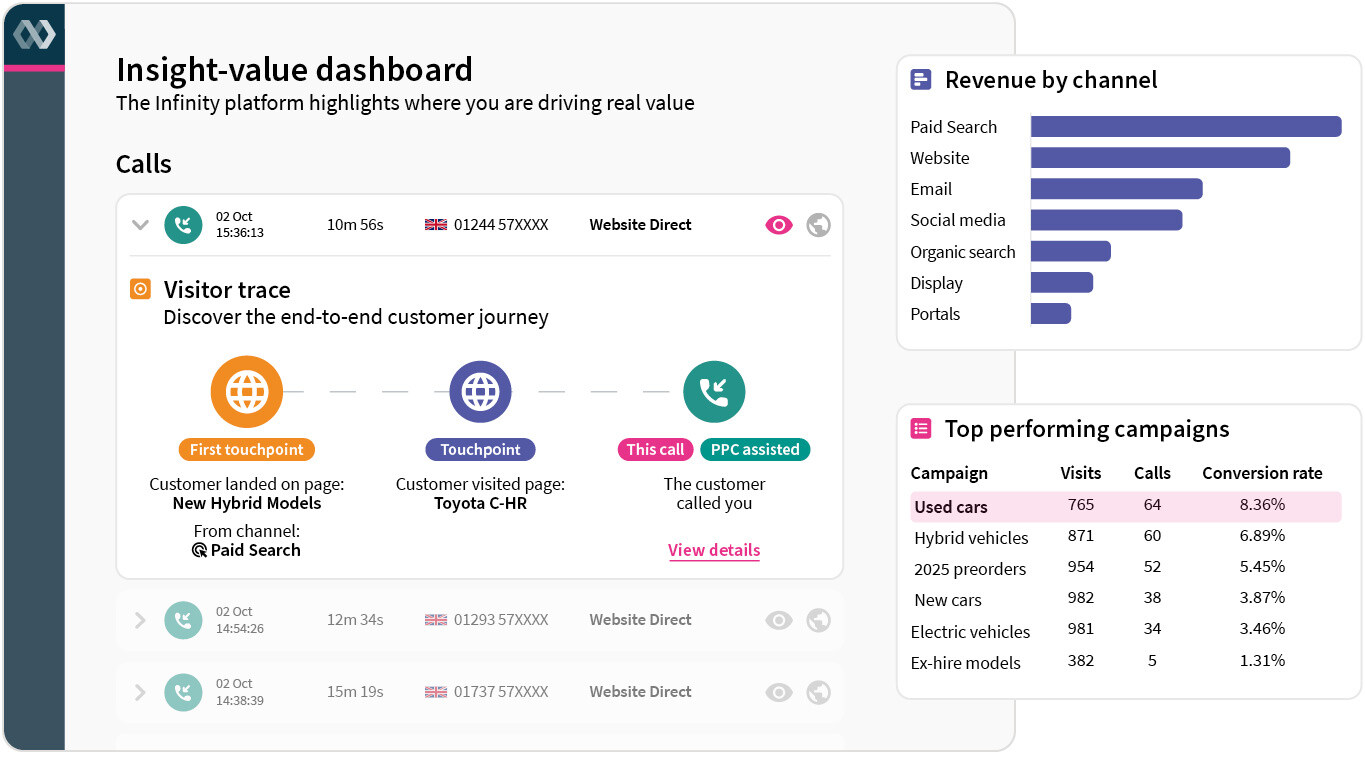This screenshot has height=758, width=1365.
Task: Click the inbound call icon for 14:54:26
Action: click(183, 620)
